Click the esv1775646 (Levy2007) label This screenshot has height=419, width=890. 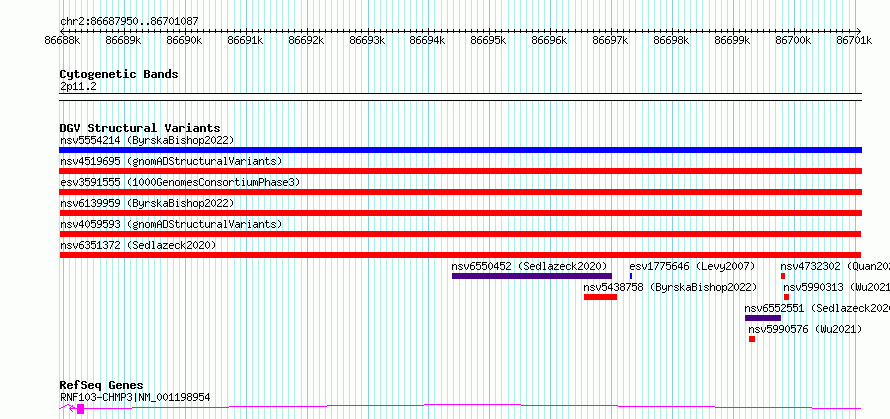click(692, 266)
